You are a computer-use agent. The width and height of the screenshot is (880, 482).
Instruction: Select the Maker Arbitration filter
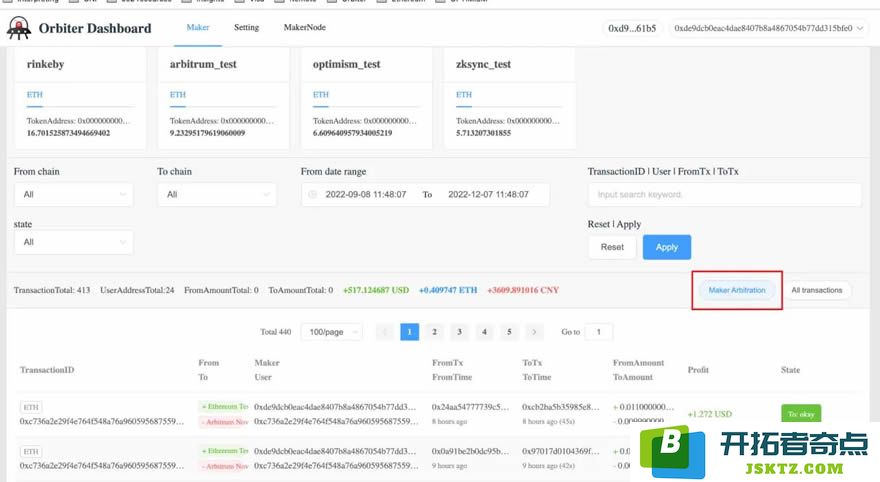point(737,290)
